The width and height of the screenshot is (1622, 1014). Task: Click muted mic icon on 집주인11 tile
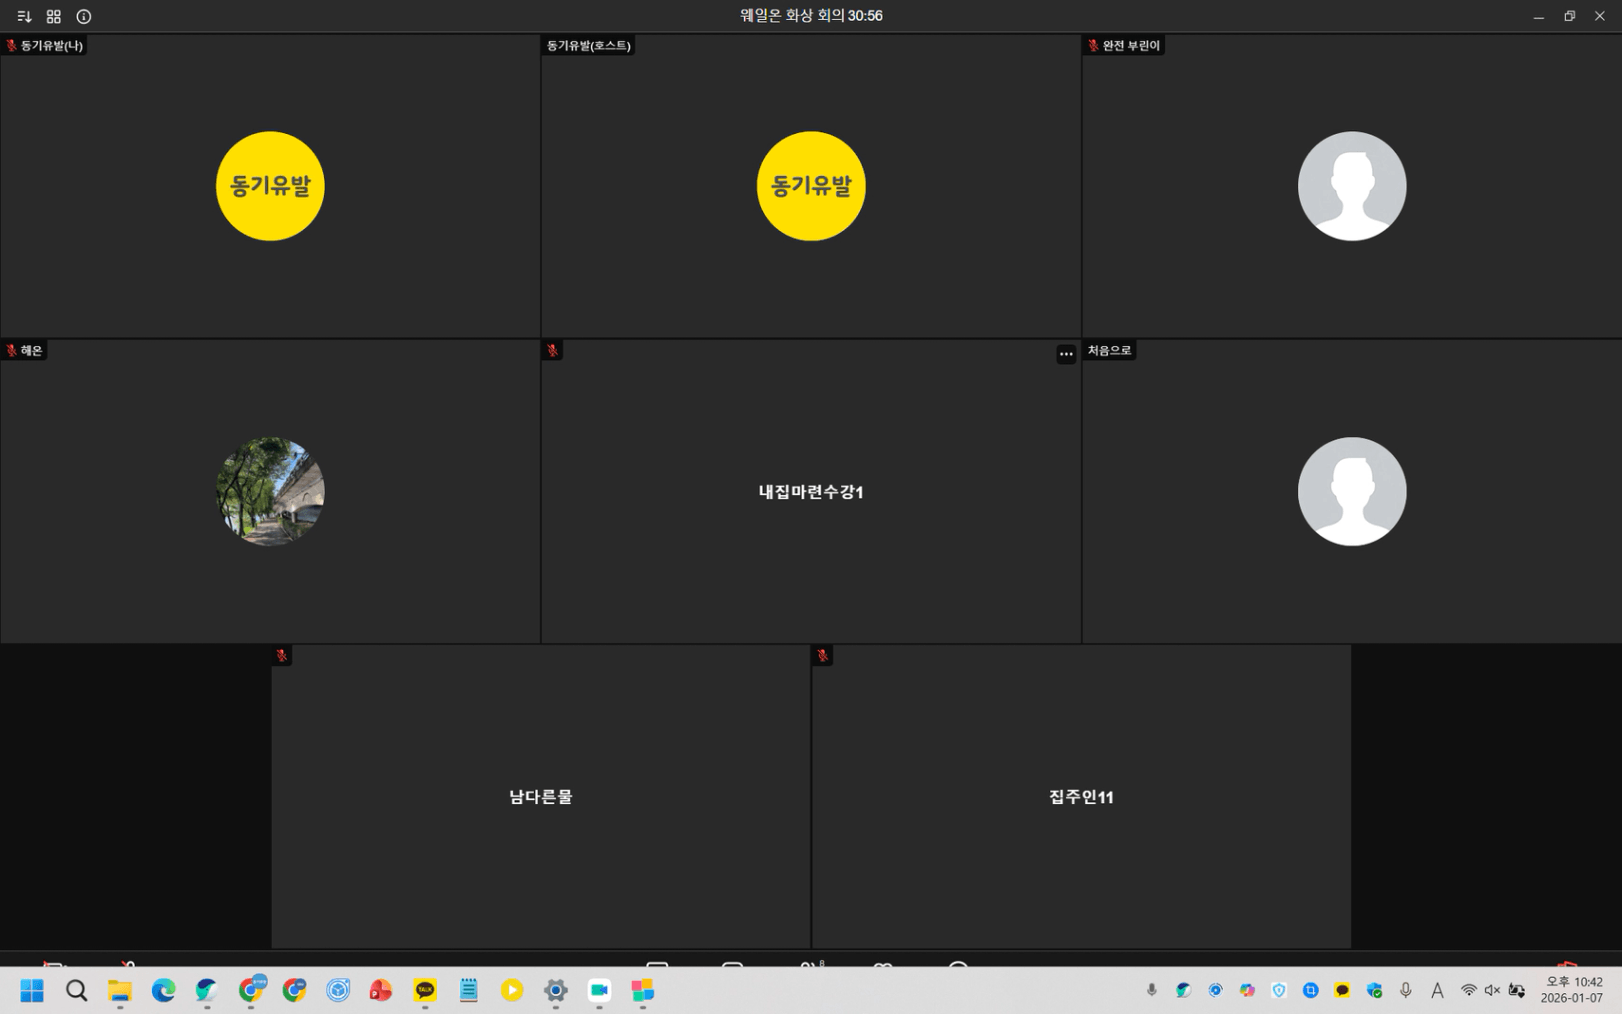tap(822, 656)
